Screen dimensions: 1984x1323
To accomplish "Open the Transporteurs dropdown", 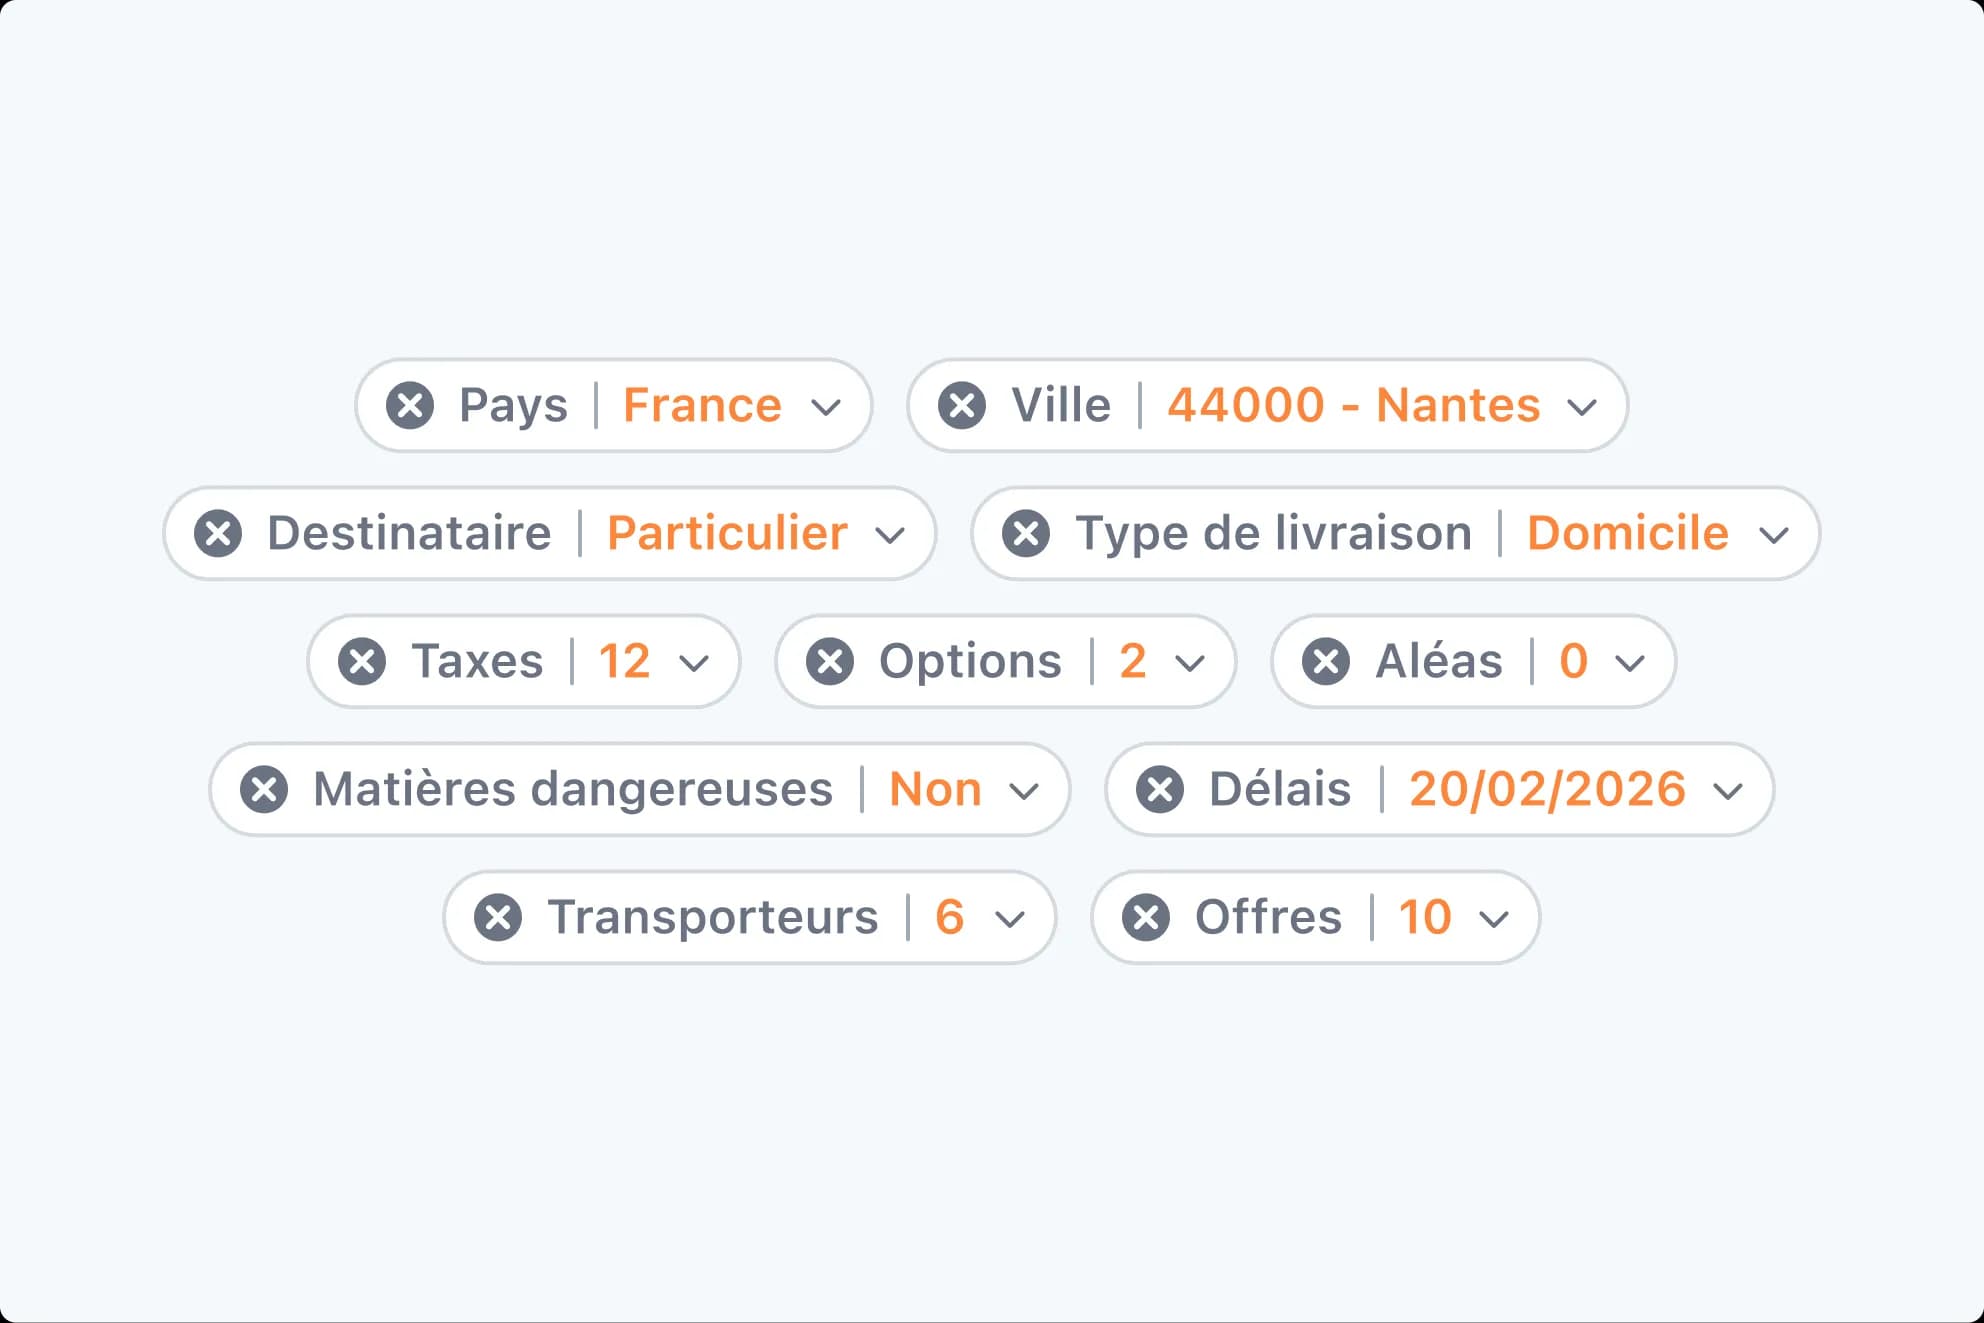I will [x=1010, y=919].
